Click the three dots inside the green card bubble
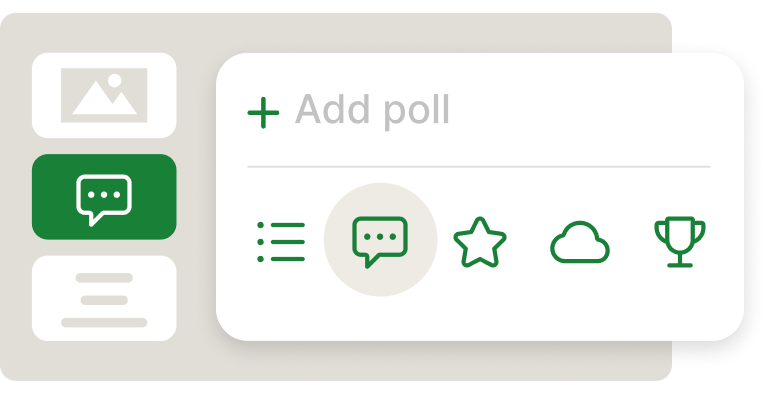768x393 pixels. (104, 195)
